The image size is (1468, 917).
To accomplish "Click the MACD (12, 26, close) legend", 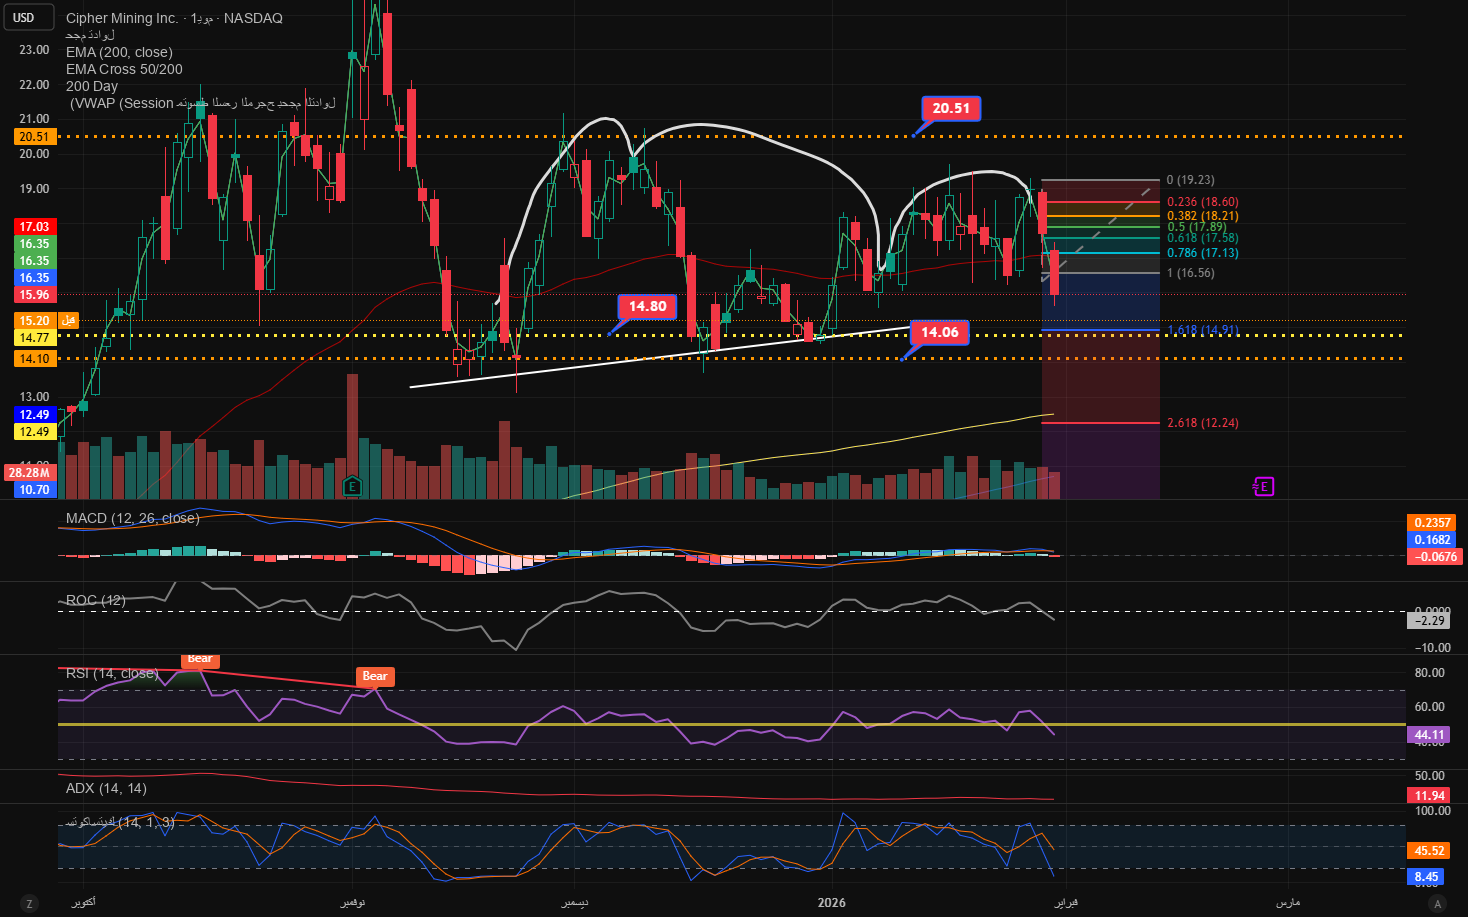I will (x=132, y=518).
